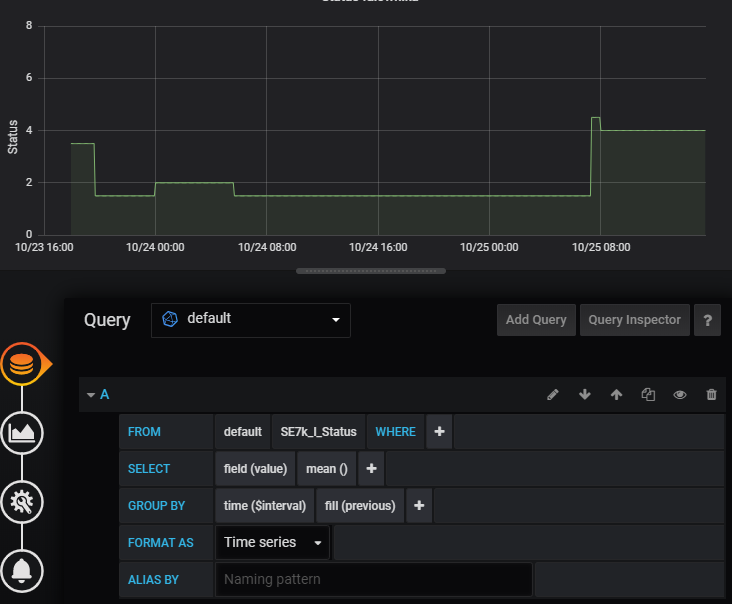Click the ALIAS BY label
The height and width of the screenshot is (604, 732).
tap(153, 579)
